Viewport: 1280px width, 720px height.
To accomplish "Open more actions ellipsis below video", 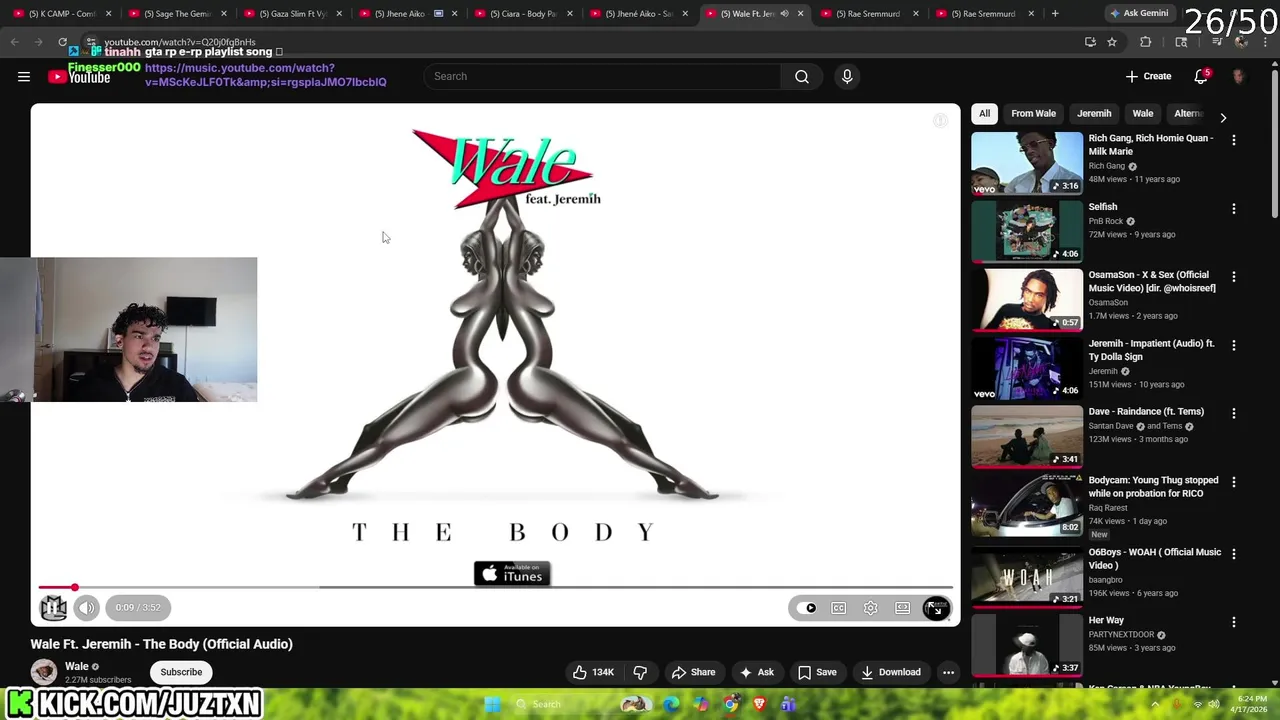I will pyautogui.click(x=948, y=672).
